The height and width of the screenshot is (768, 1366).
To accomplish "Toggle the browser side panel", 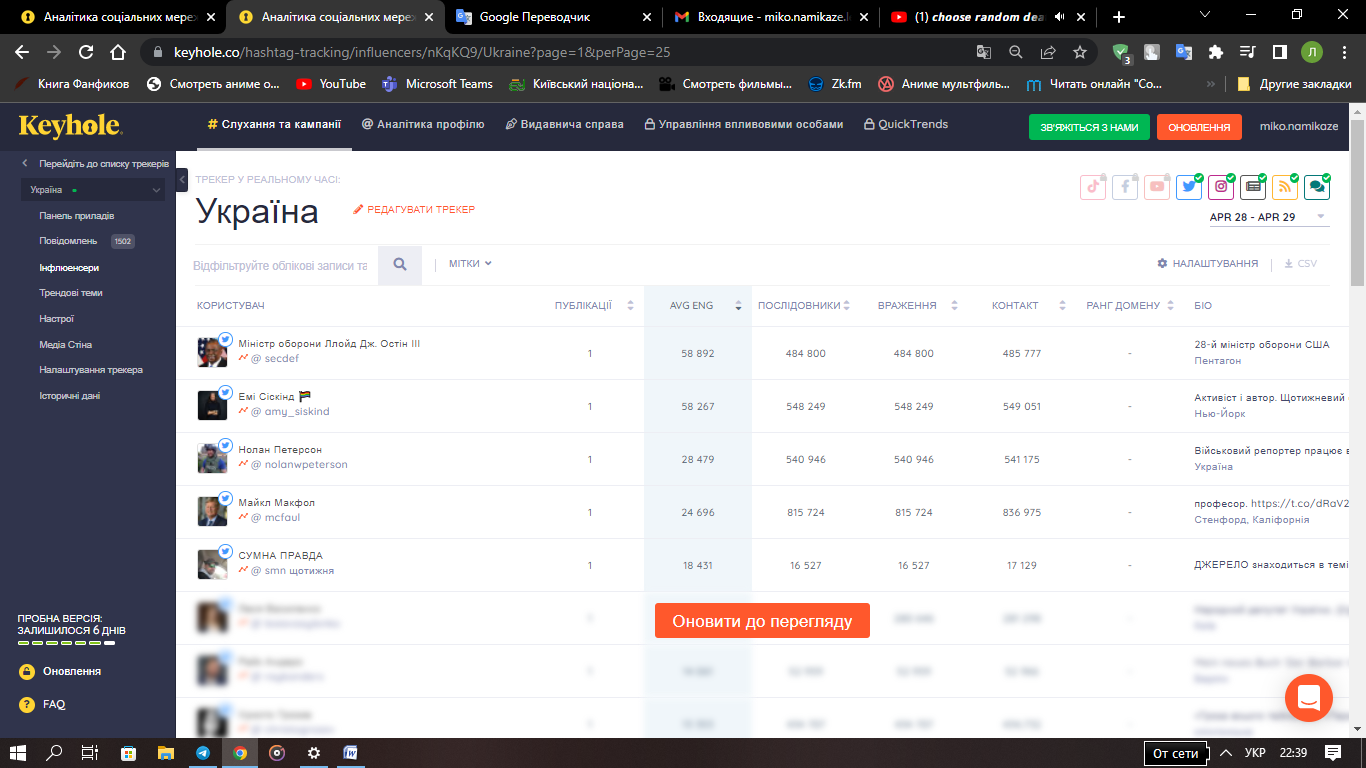I will click(x=1279, y=52).
